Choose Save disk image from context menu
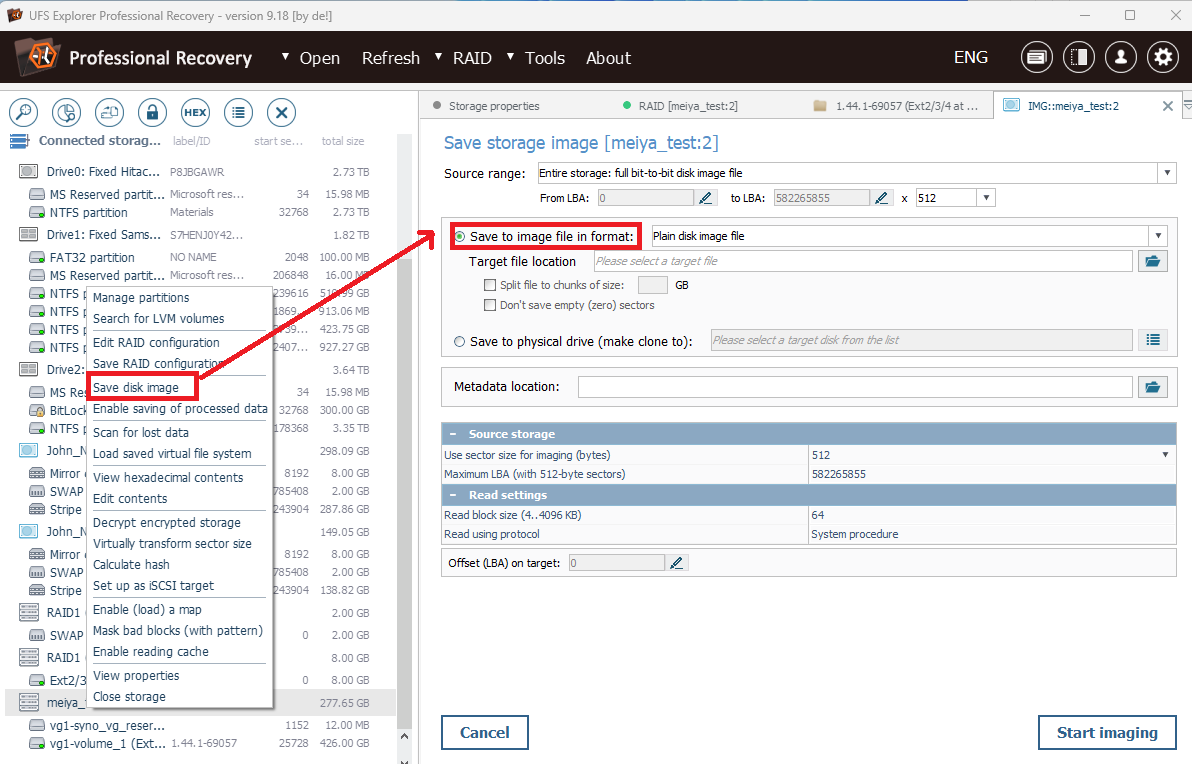The width and height of the screenshot is (1192, 764). point(136,387)
